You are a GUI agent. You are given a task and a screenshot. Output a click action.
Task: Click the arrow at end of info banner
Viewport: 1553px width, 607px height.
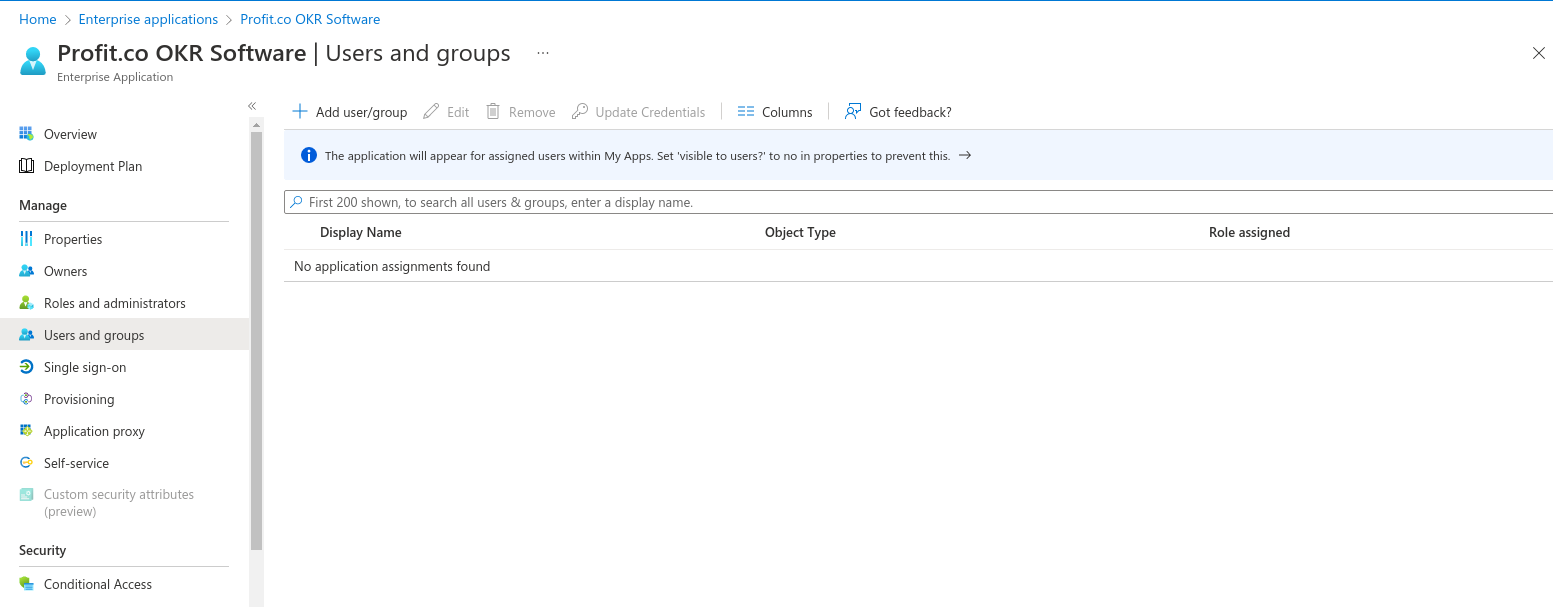(965, 155)
